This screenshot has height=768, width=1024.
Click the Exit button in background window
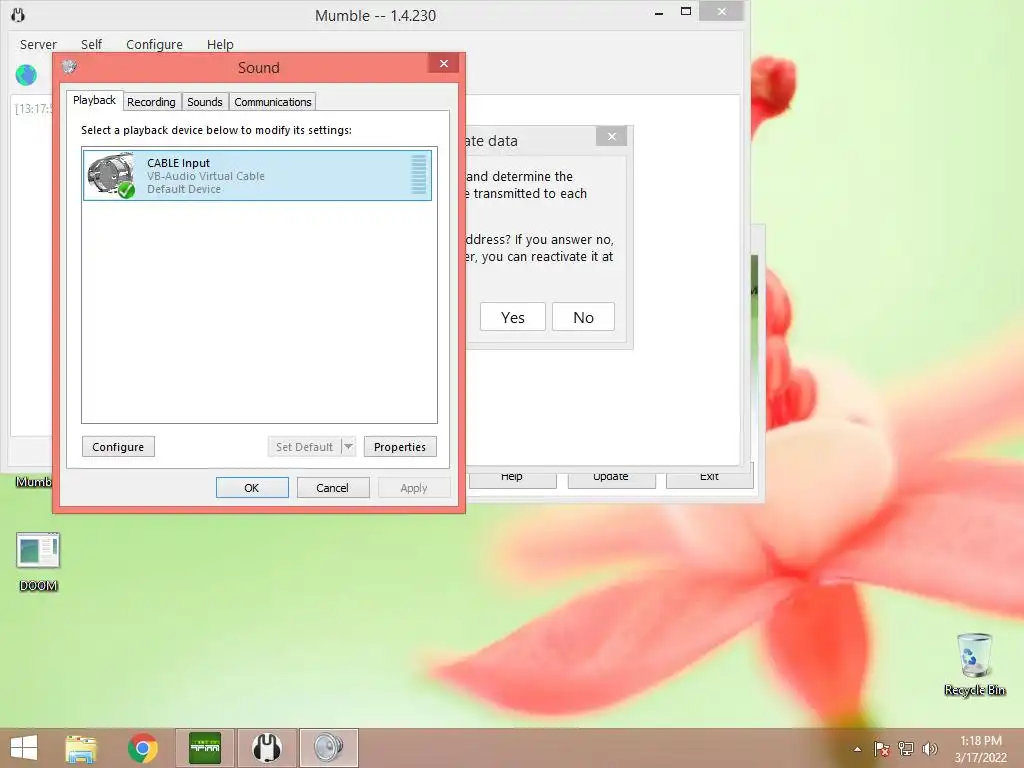[x=709, y=477]
